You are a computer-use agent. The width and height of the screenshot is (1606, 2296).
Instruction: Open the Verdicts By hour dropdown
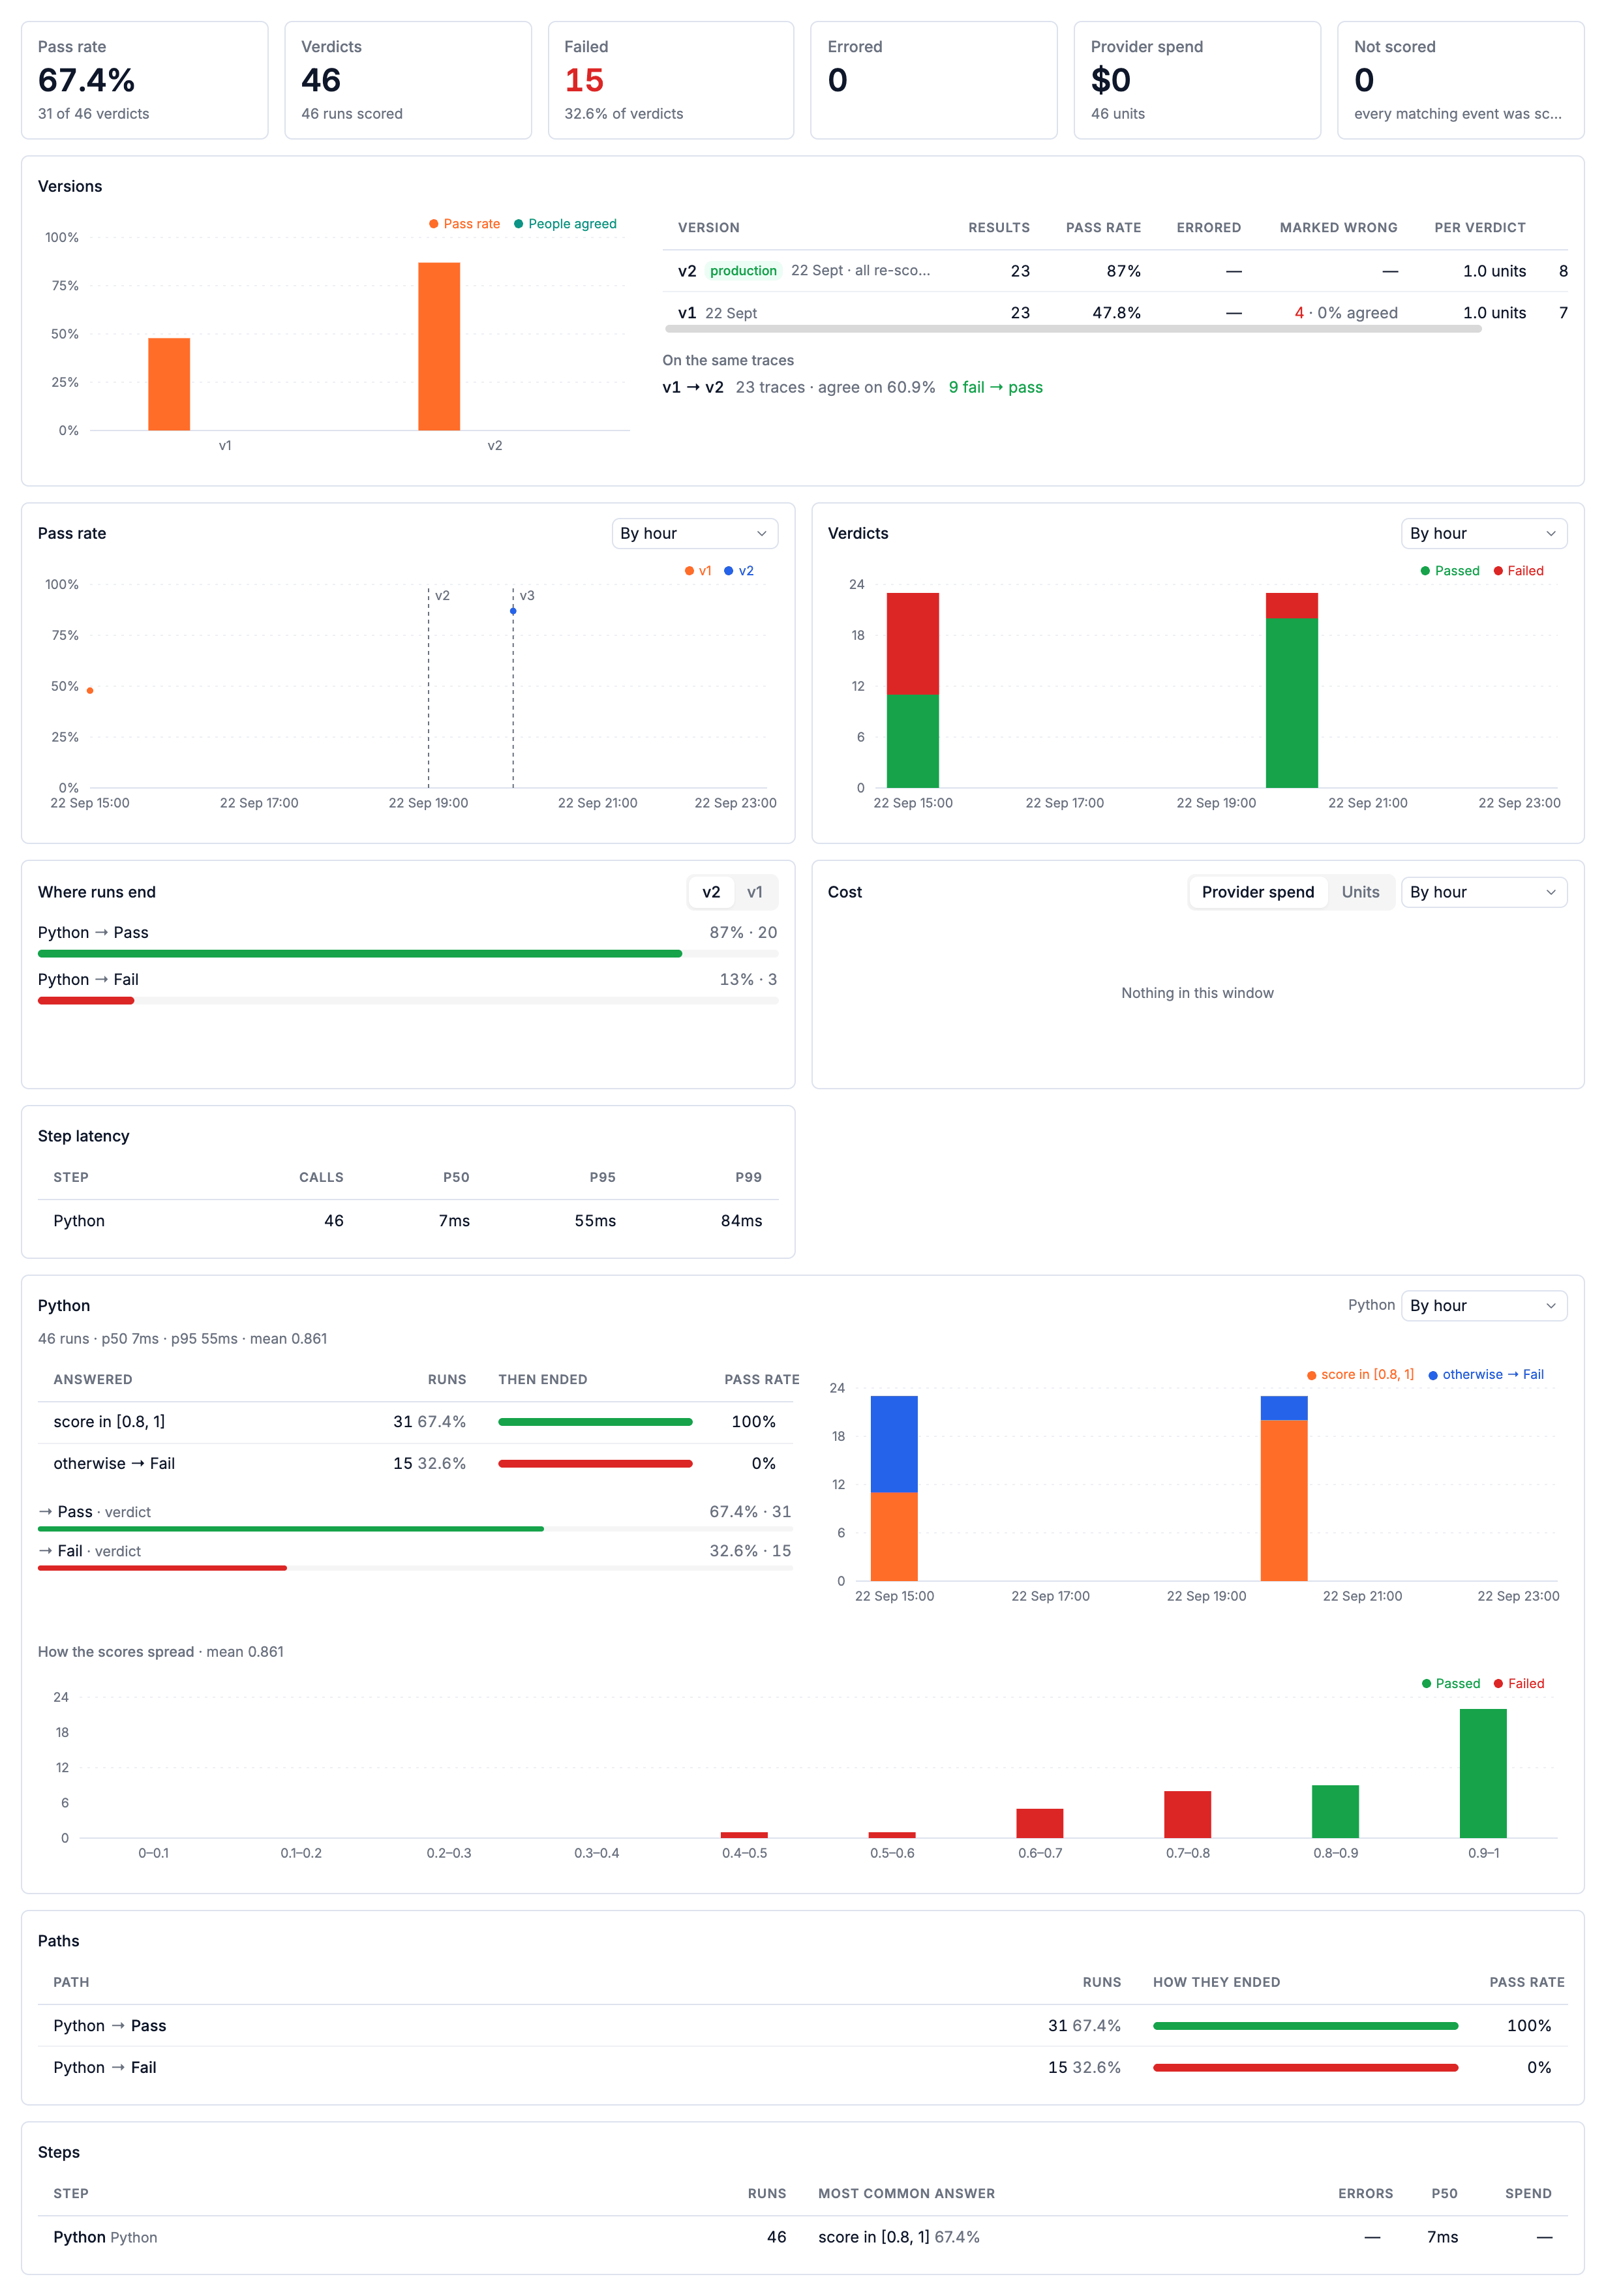pyautogui.click(x=1483, y=533)
